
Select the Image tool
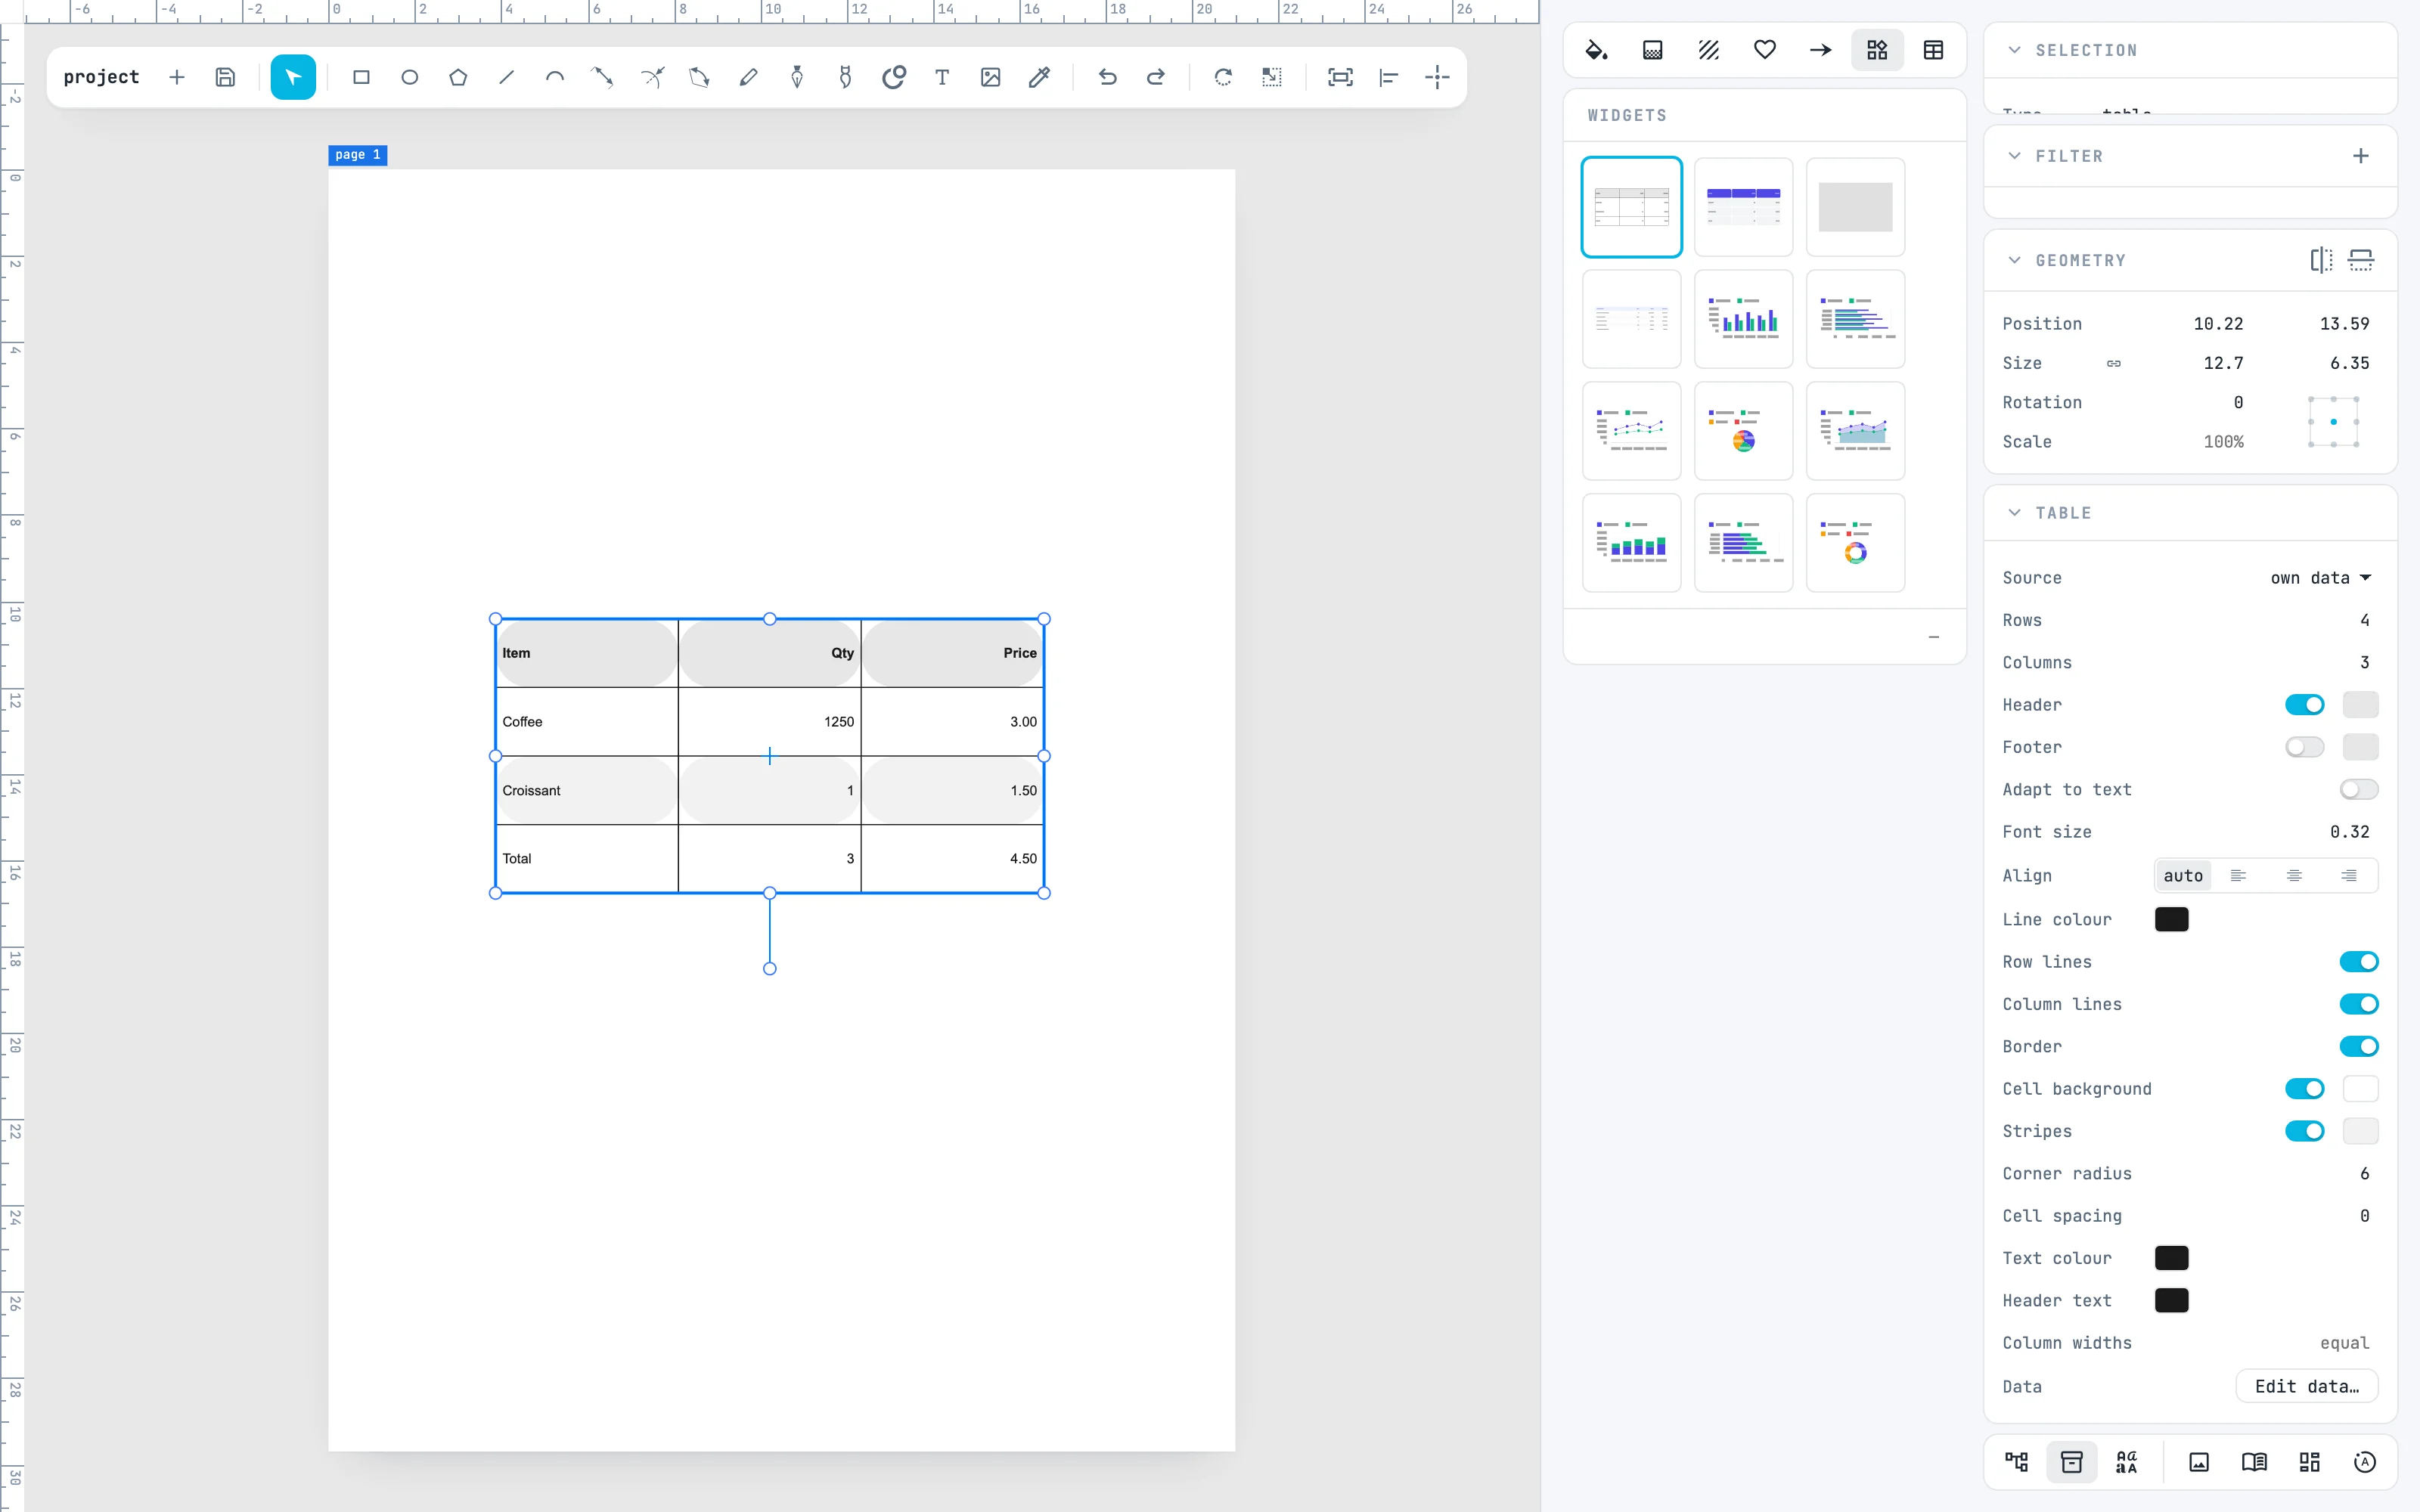[x=990, y=77]
